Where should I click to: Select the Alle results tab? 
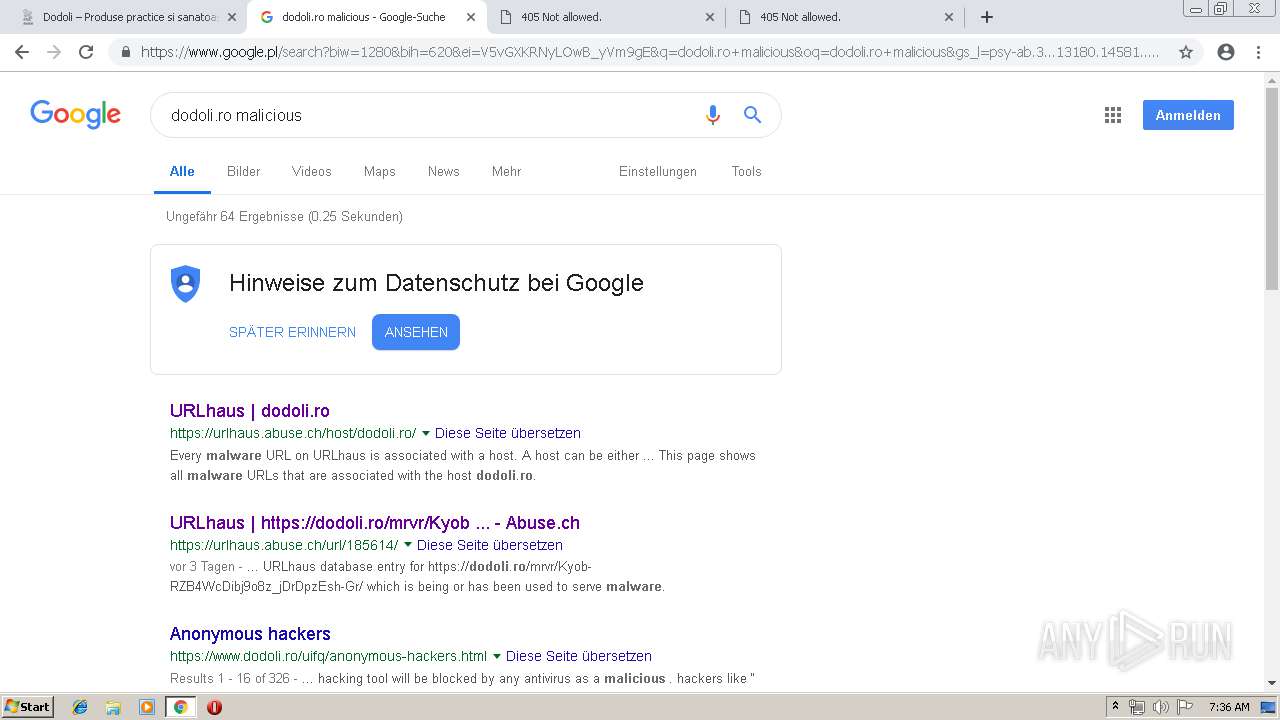point(182,171)
